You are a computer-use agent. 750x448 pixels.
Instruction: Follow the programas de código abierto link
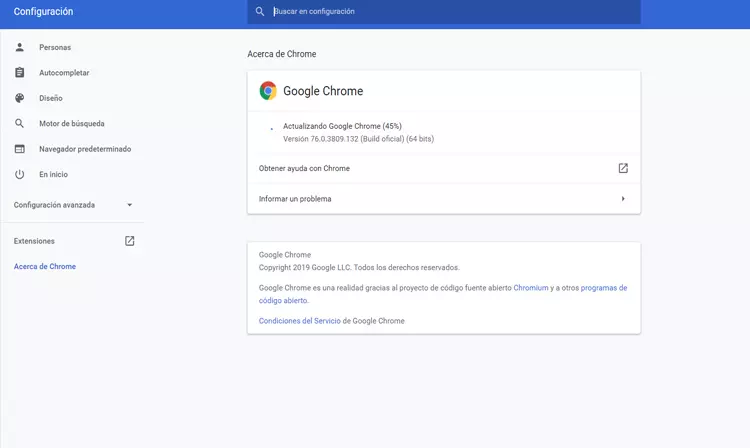coord(603,288)
